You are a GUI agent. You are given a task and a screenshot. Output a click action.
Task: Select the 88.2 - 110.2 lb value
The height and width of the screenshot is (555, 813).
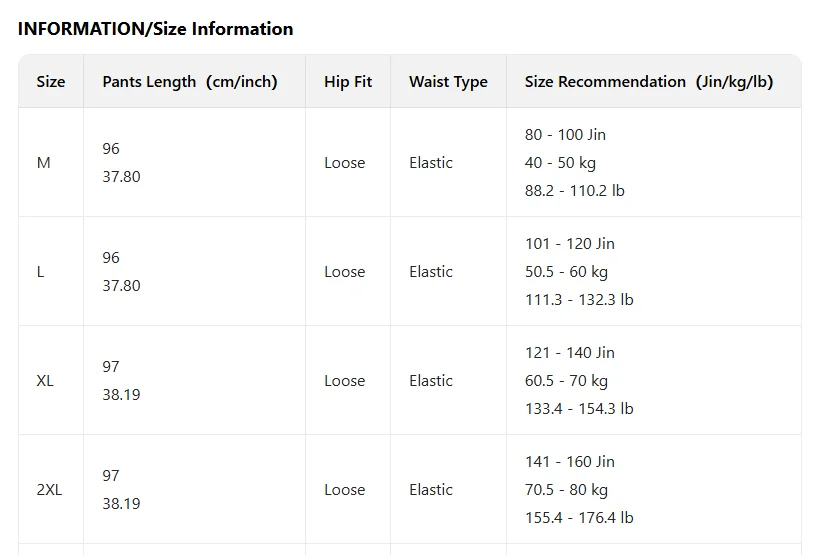tap(574, 190)
